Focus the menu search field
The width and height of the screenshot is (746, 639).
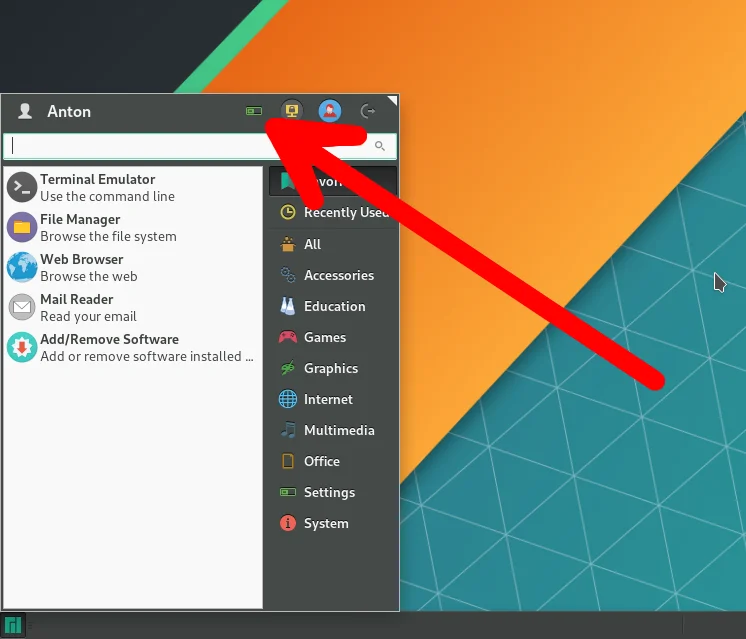[x=200, y=146]
